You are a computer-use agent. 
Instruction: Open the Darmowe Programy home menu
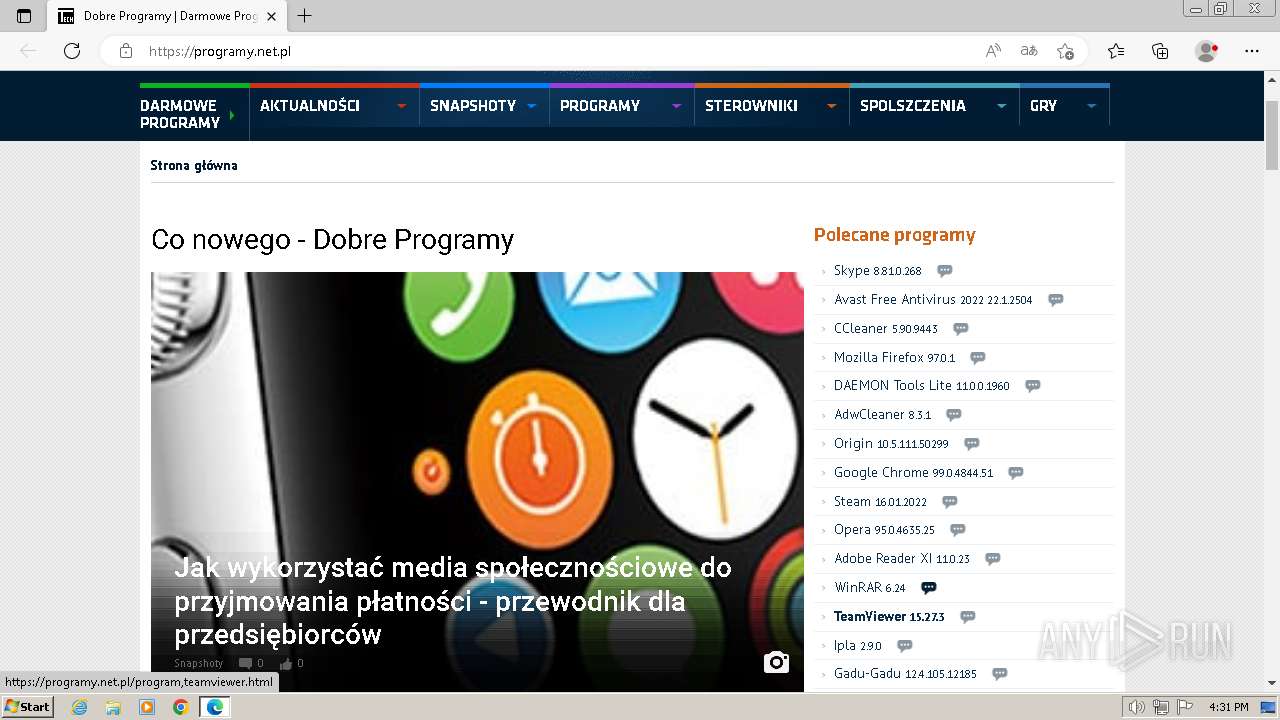180,114
